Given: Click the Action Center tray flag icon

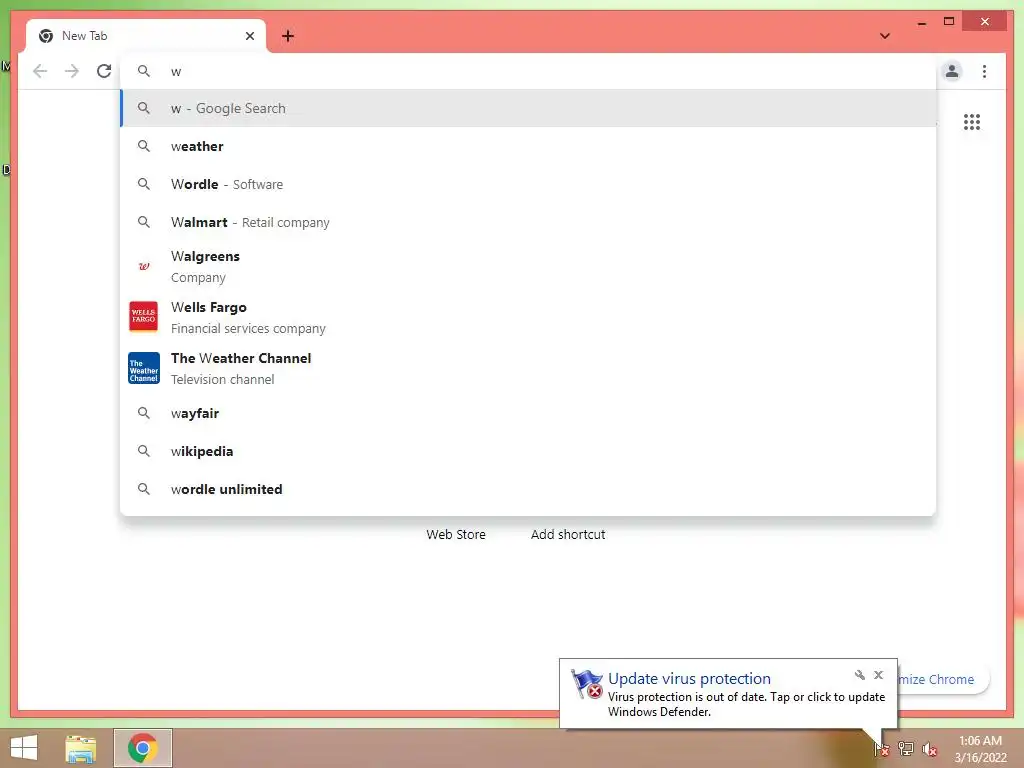Looking at the screenshot, I should (882, 749).
